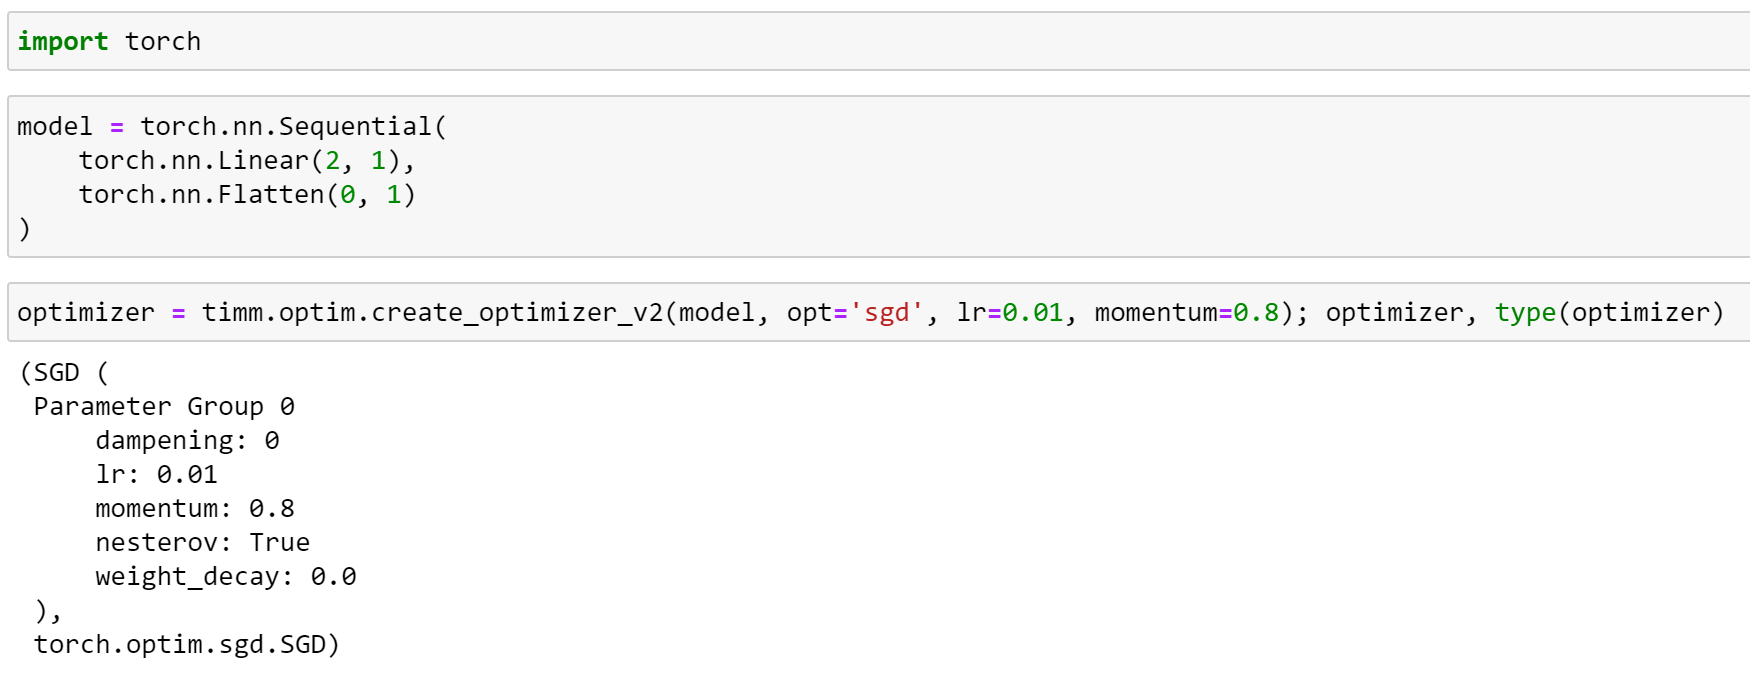Click the red 'sgd' string literal
The width and height of the screenshot is (1750, 694).
tap(886, 313)
